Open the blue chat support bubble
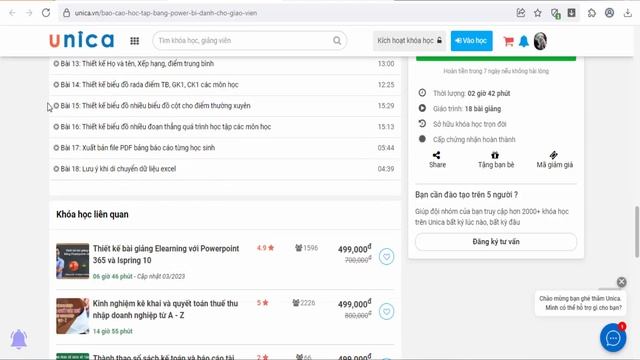640x360 pixels. point(613,338)
